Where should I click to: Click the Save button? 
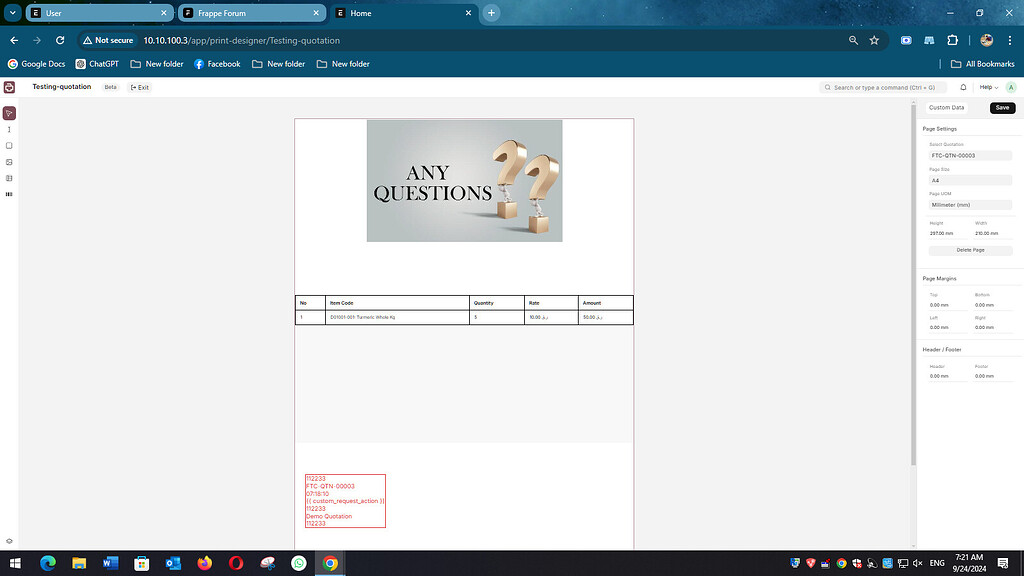coord(1002,107)
